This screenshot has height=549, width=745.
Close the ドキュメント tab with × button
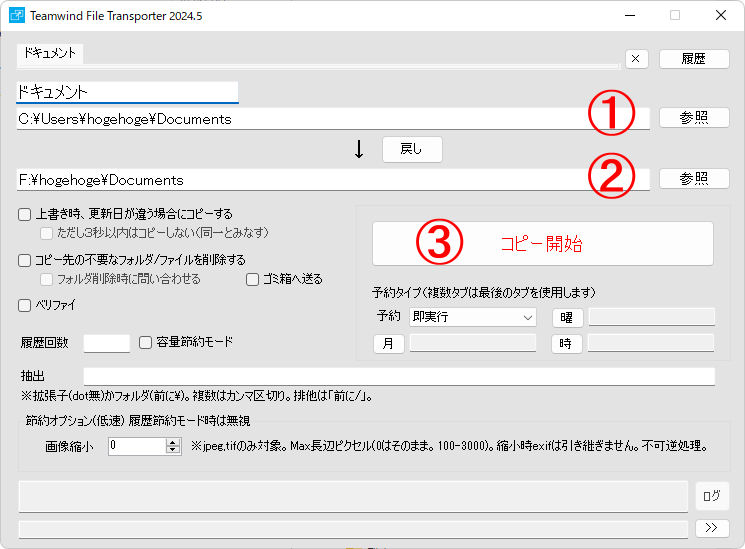[636, 59]
